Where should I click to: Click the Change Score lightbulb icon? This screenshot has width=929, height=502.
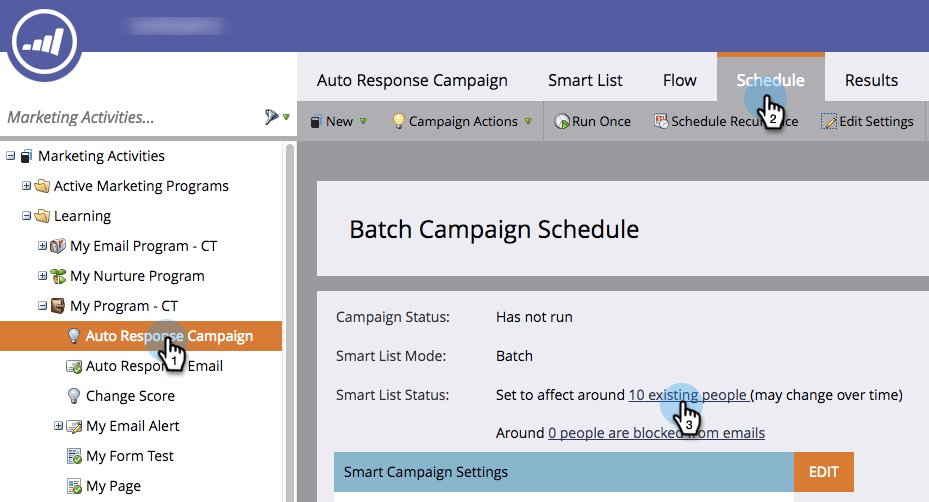point(73,396)
